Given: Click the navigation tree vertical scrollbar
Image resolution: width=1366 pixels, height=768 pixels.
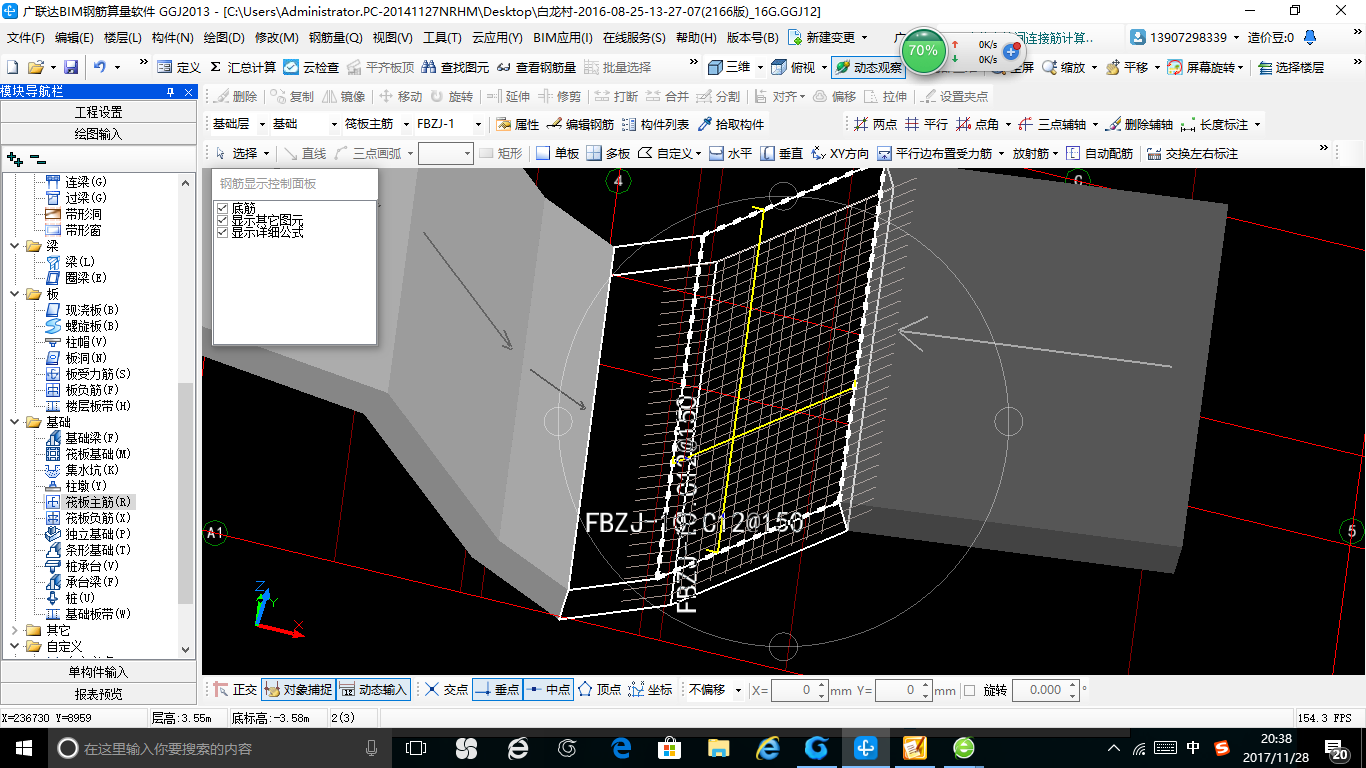Looking at the screenshot, I should click(x=186, y=493).
